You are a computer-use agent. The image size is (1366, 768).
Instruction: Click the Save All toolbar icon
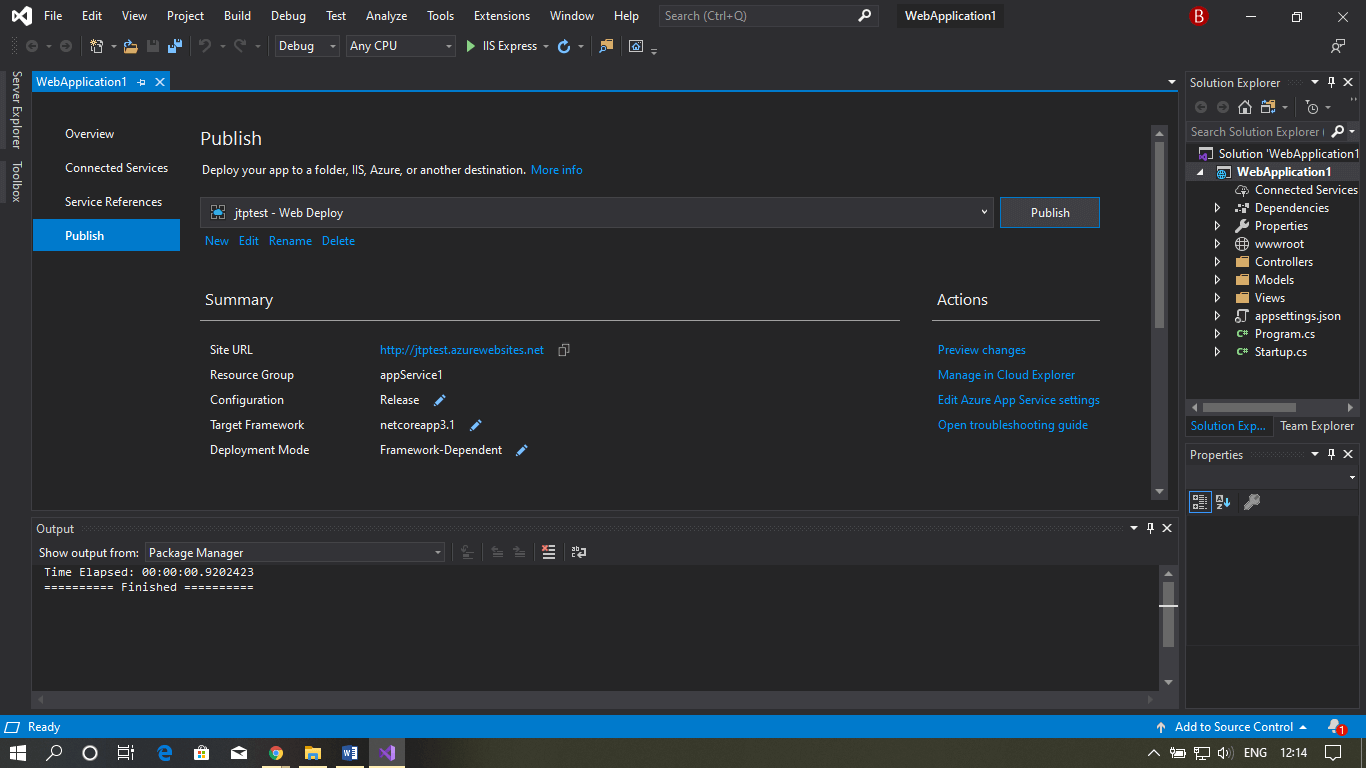(175, 46)
